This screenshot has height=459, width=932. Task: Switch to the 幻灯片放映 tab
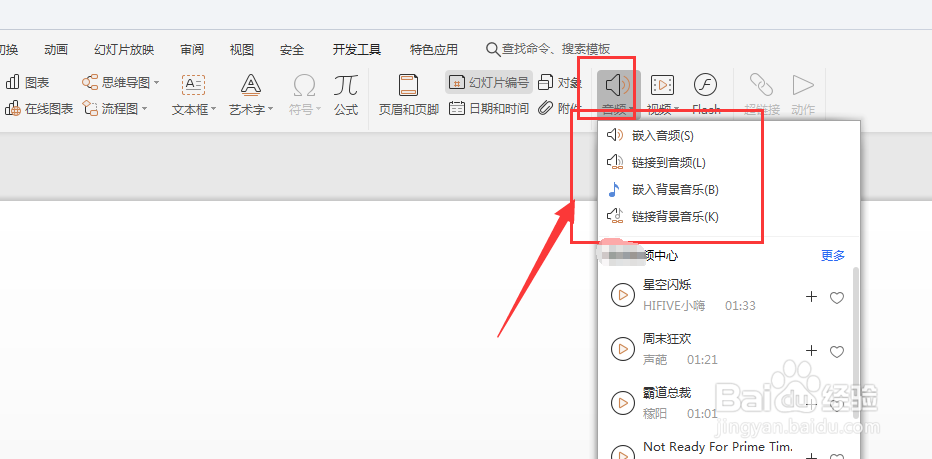point(124,50)
